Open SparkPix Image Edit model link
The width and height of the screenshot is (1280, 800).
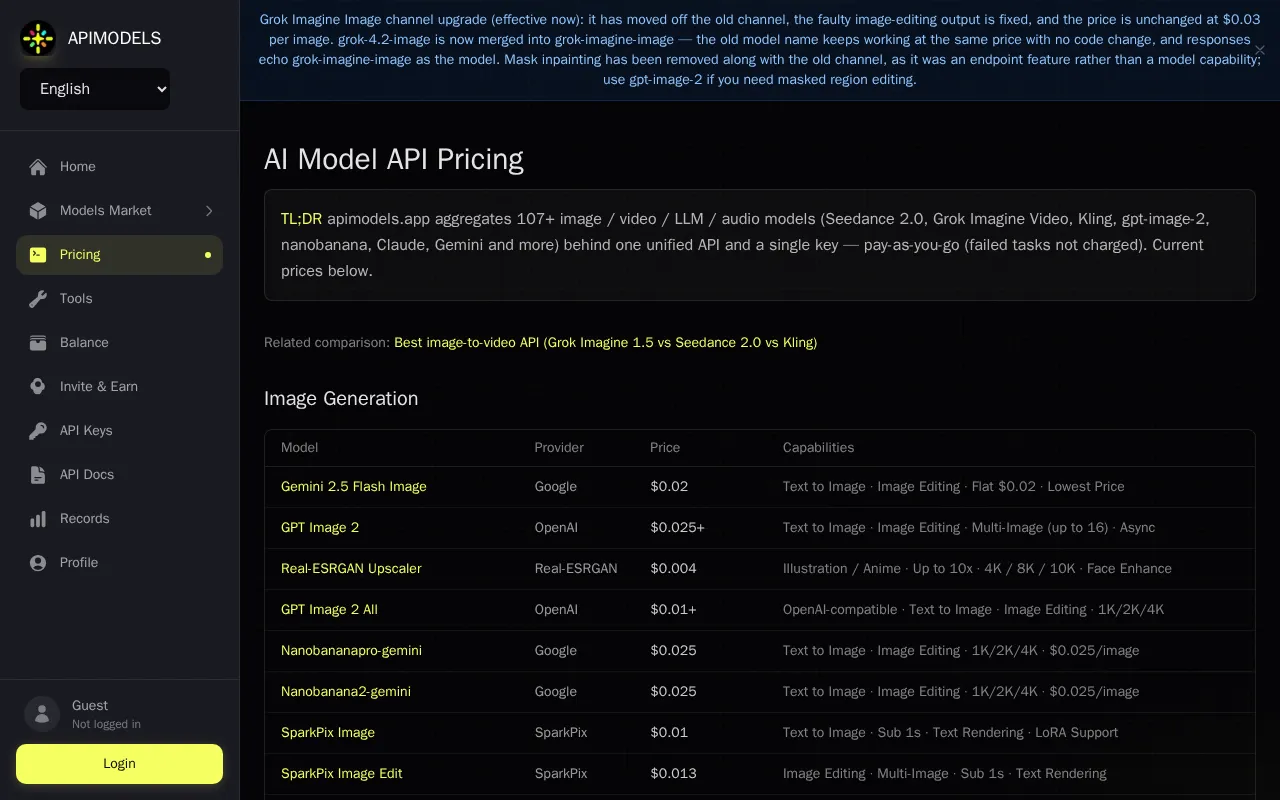342,774
